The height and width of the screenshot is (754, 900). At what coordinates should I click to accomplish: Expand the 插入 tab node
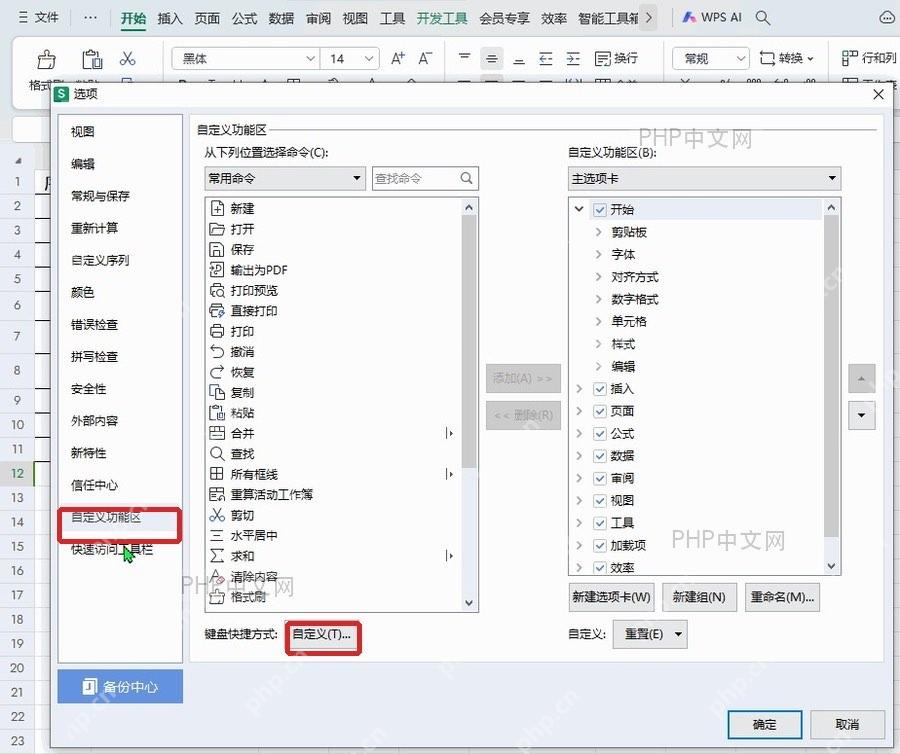coord(579,389)
